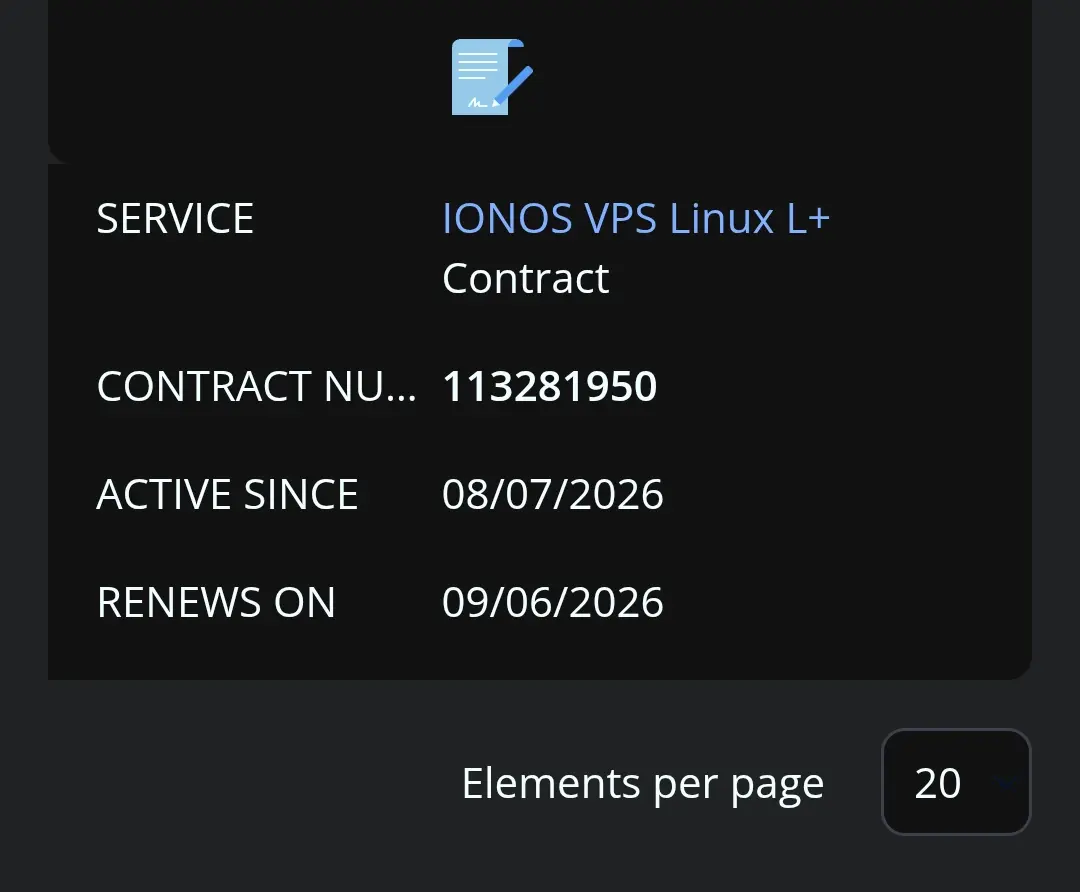Click contract number 113281950
Viewport: 1080px width, 892px height.
(550, 386)
